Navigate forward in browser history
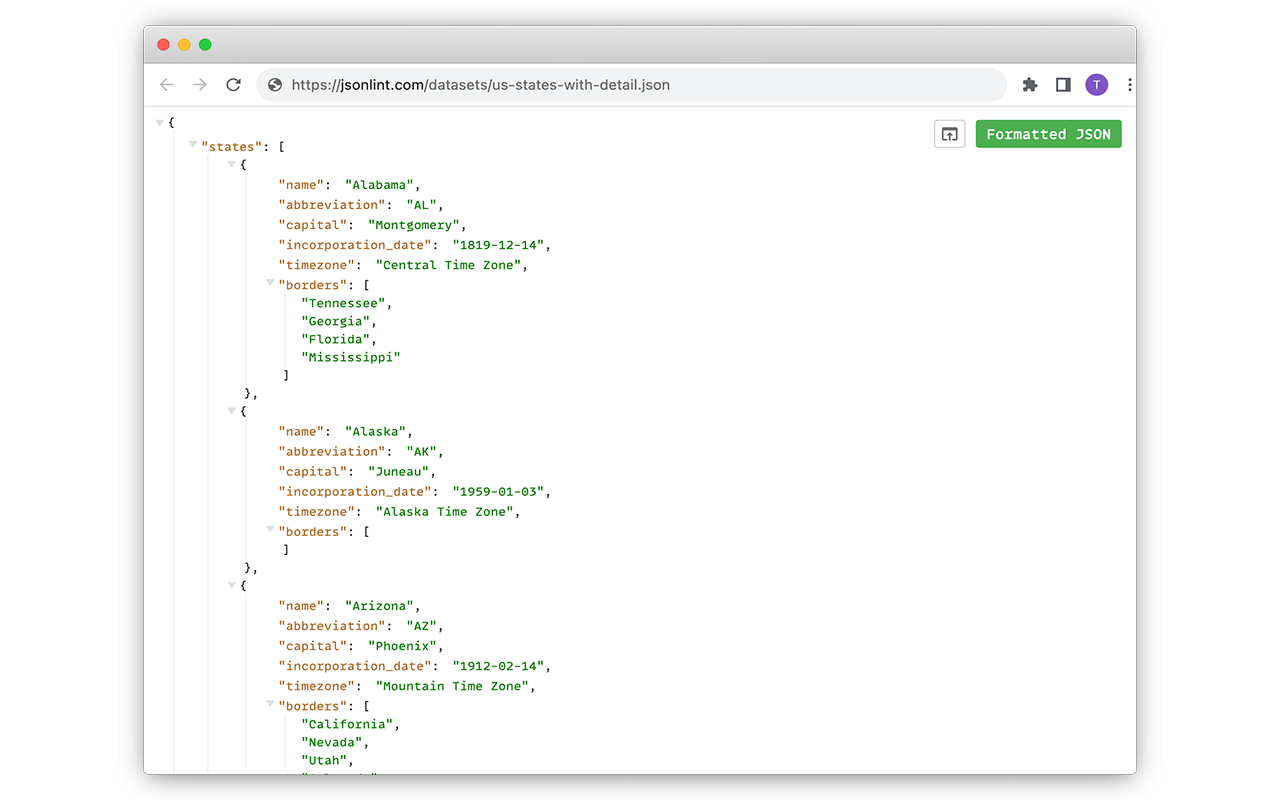 click(199, 85)
